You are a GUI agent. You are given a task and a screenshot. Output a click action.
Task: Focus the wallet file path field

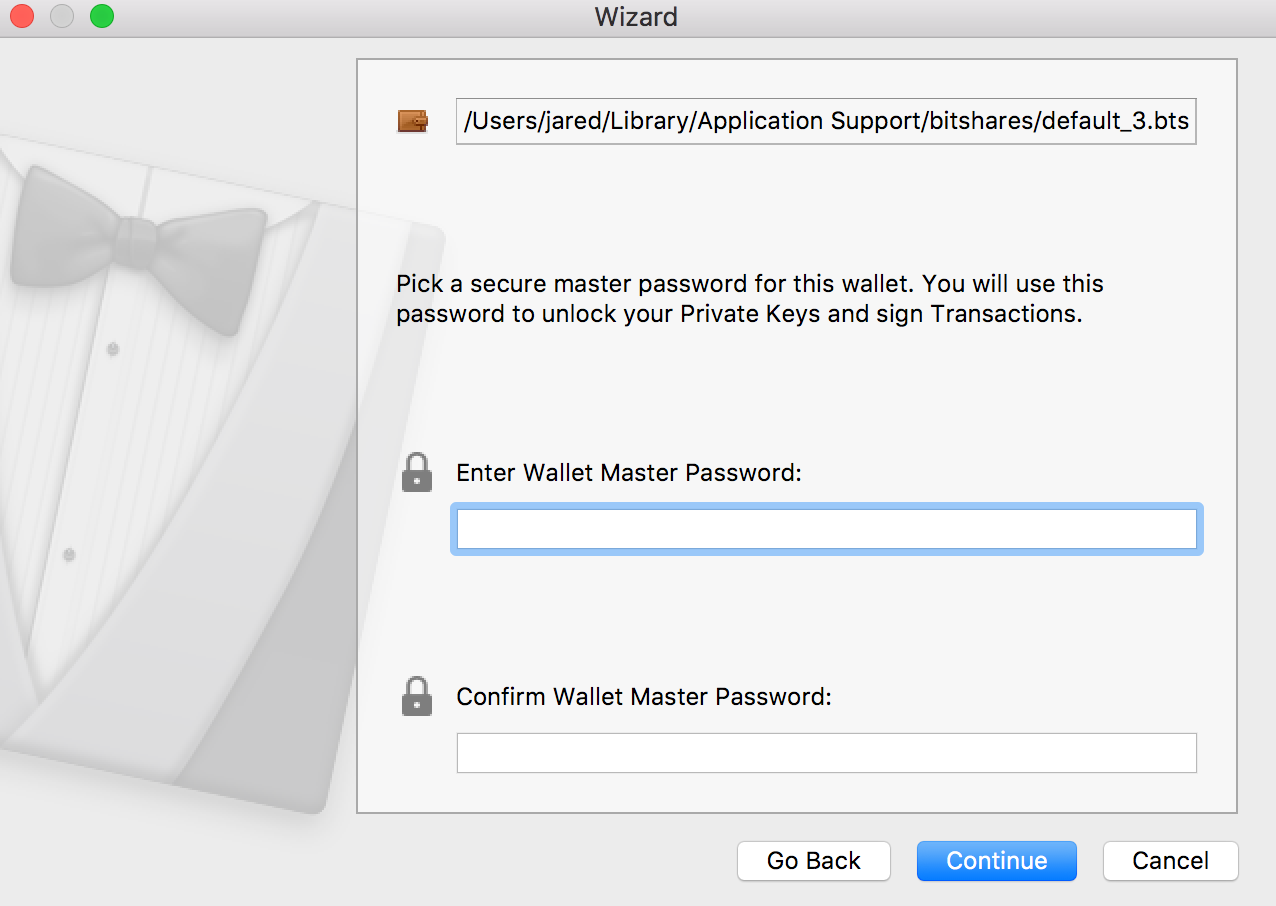[826, 121]
